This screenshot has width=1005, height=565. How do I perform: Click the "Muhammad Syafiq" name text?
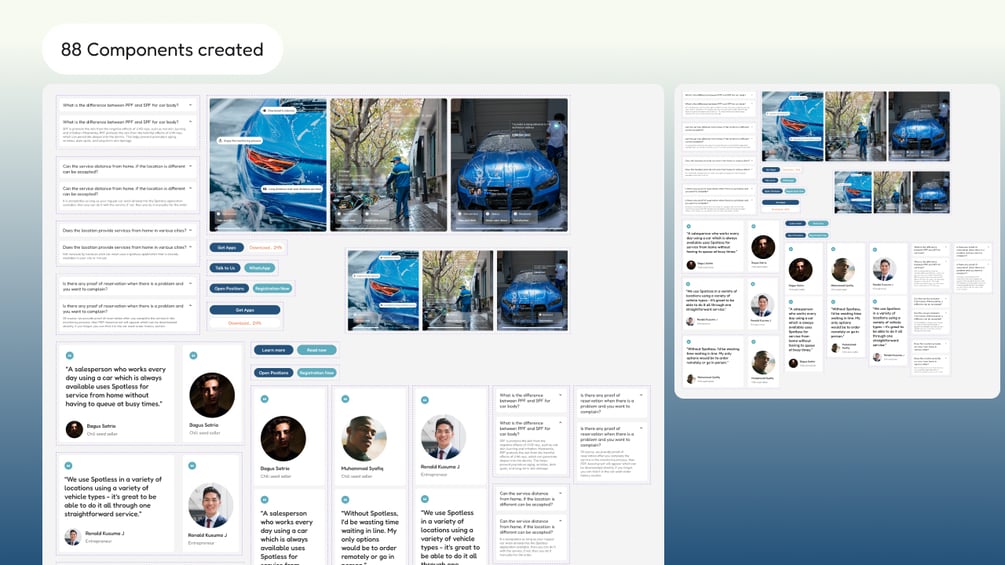coord(362,468)
